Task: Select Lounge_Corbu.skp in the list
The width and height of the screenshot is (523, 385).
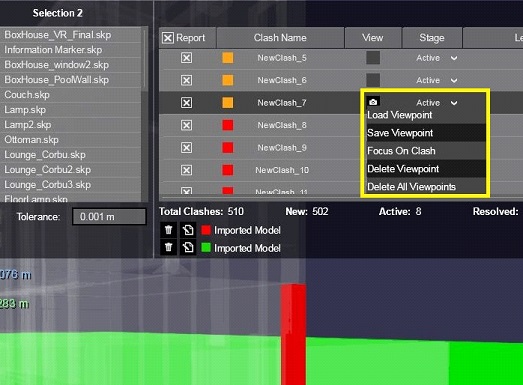Action: coord(71,155)
